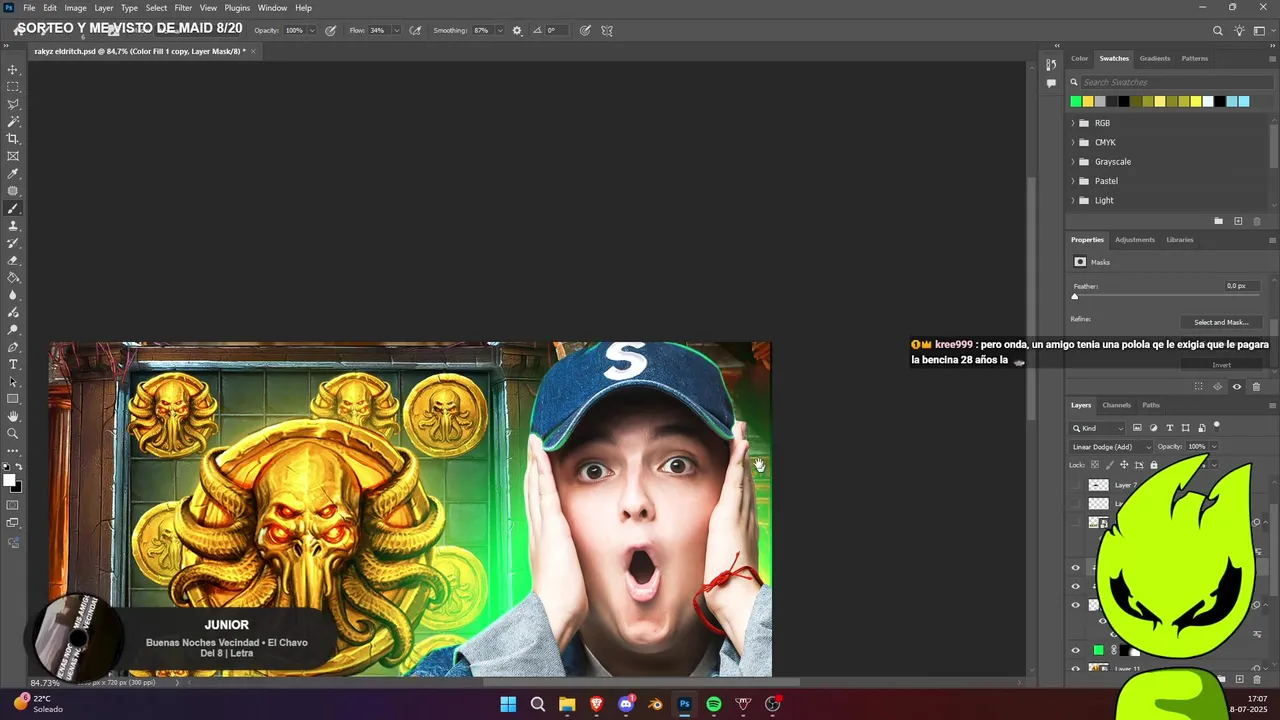Hide Layer 11 eye icon
Image resolution: width=1280 pixels, height=720 pixels.
[x=1076, y=669]
